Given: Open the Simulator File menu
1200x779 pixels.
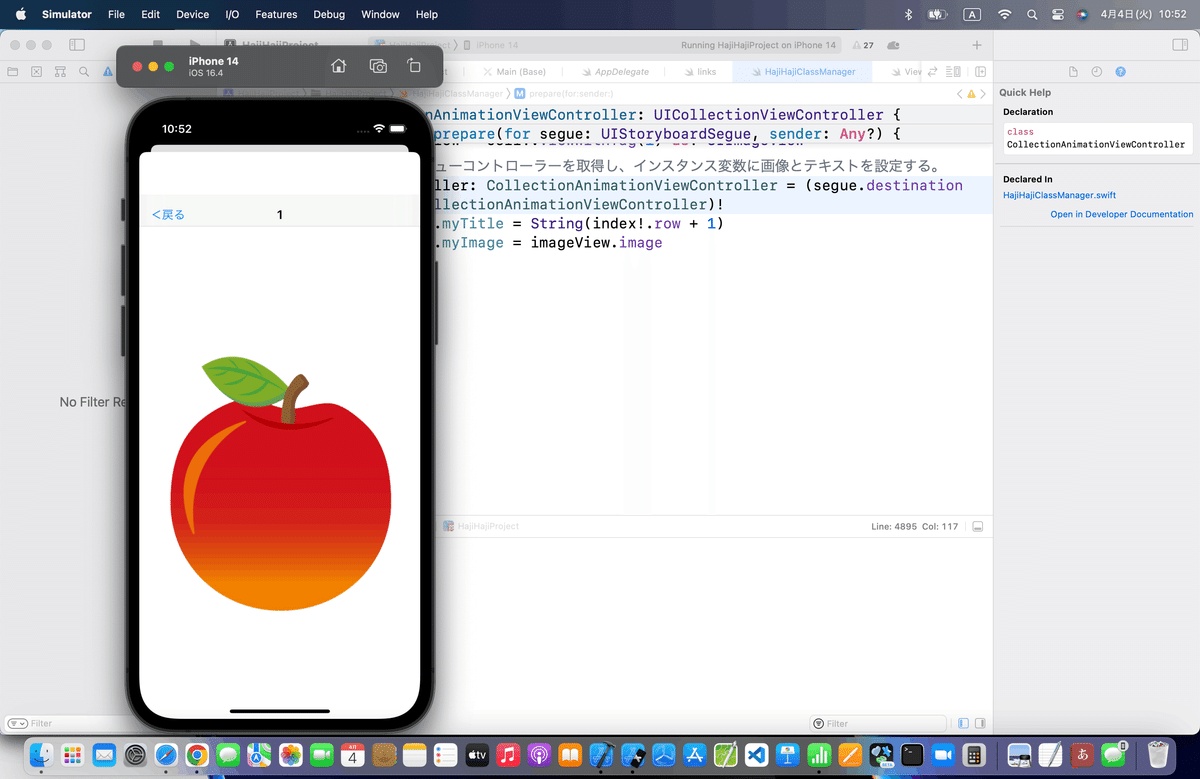Looking at the screenshot, I should [x=116, y=15].
